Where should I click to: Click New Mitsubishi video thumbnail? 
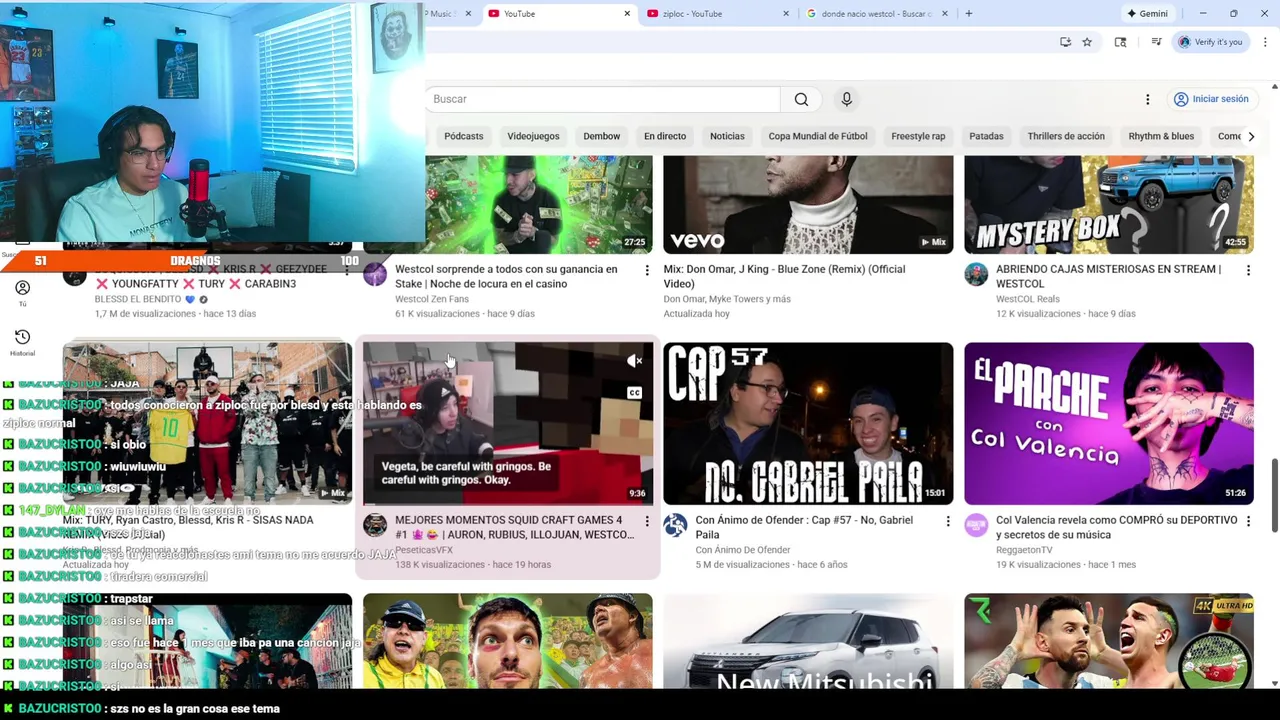coord(808,640)
